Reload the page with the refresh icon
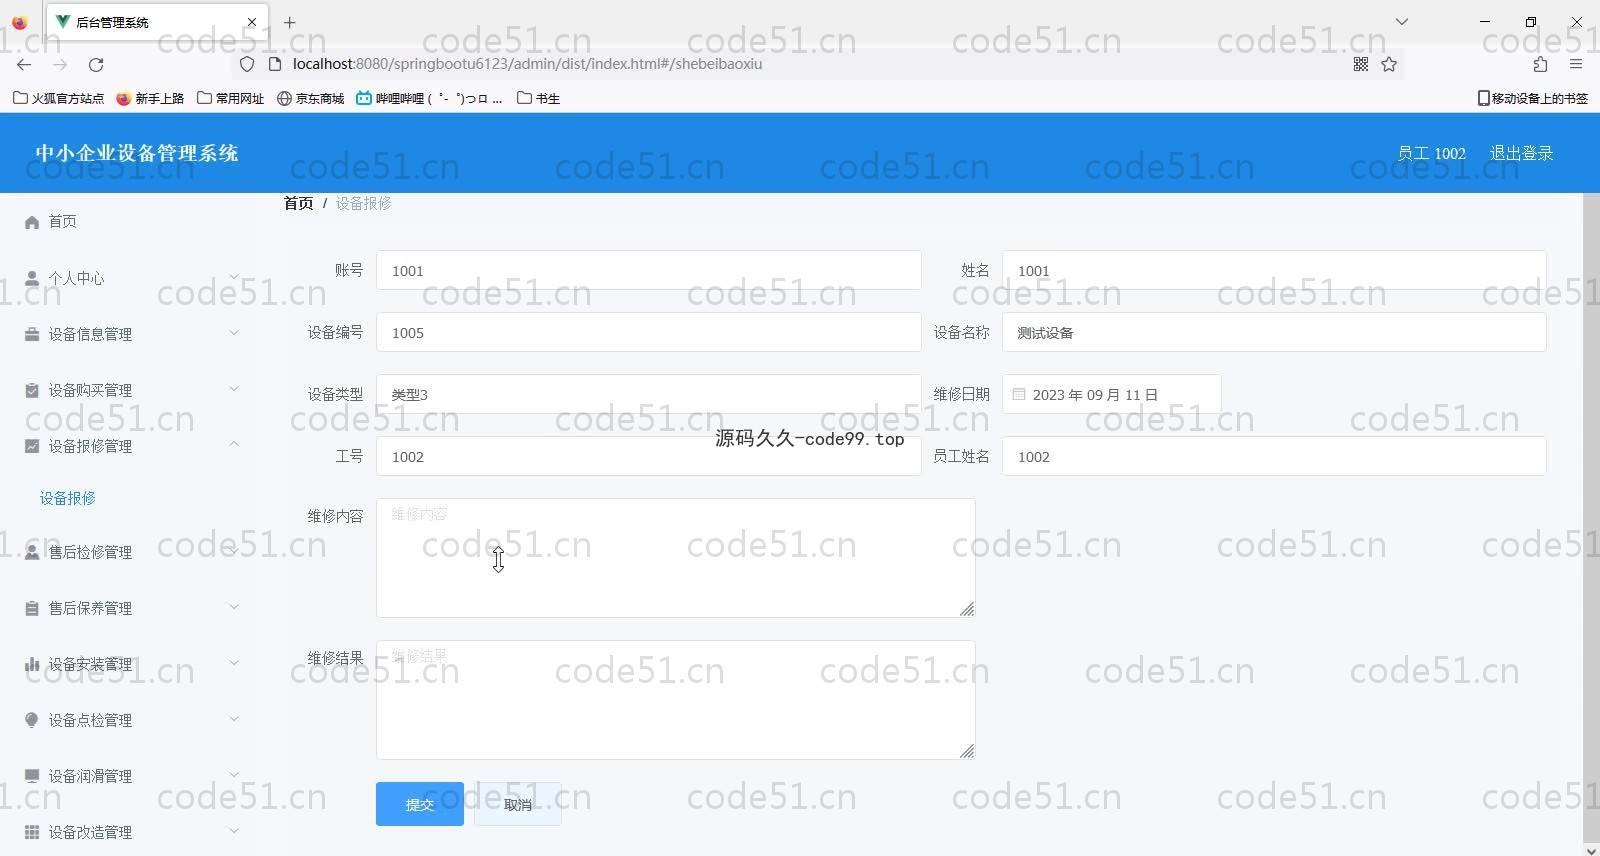This screenshot has width=1600, height=856. (96, 64)
